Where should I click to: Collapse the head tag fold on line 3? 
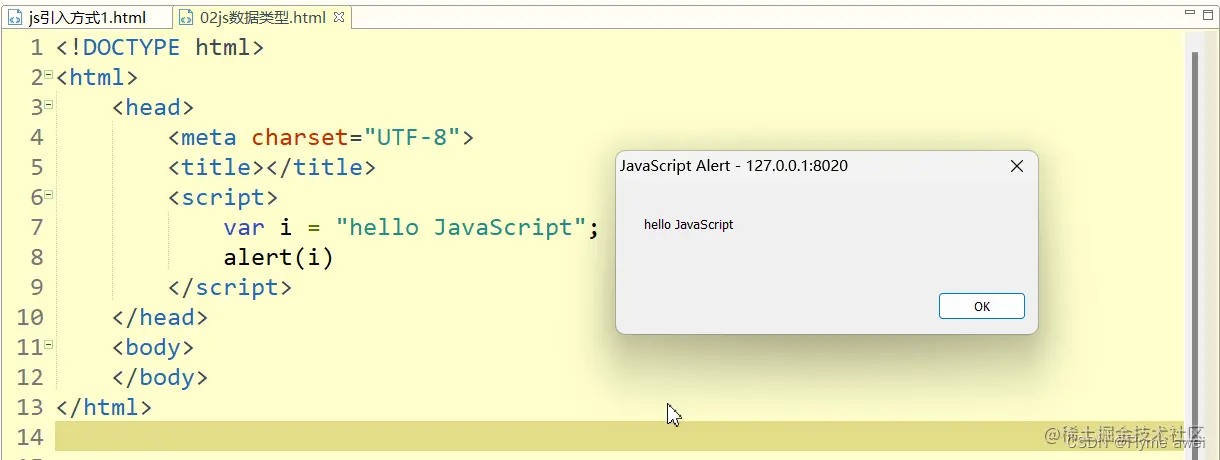49,104
